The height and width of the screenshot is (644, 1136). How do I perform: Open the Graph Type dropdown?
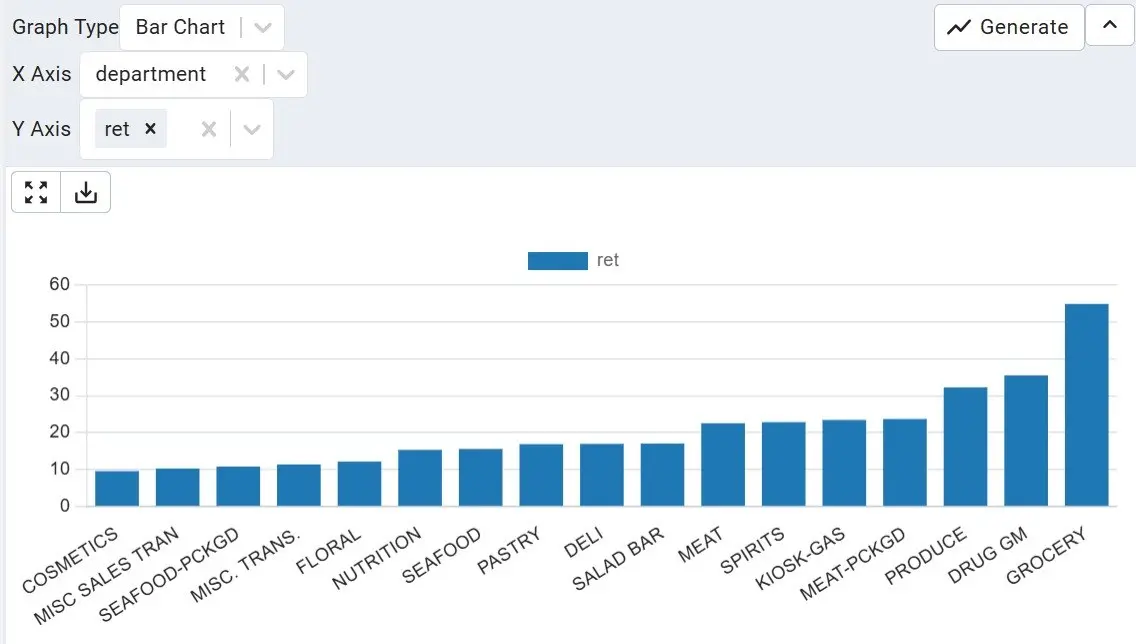(x=263, y=28)
